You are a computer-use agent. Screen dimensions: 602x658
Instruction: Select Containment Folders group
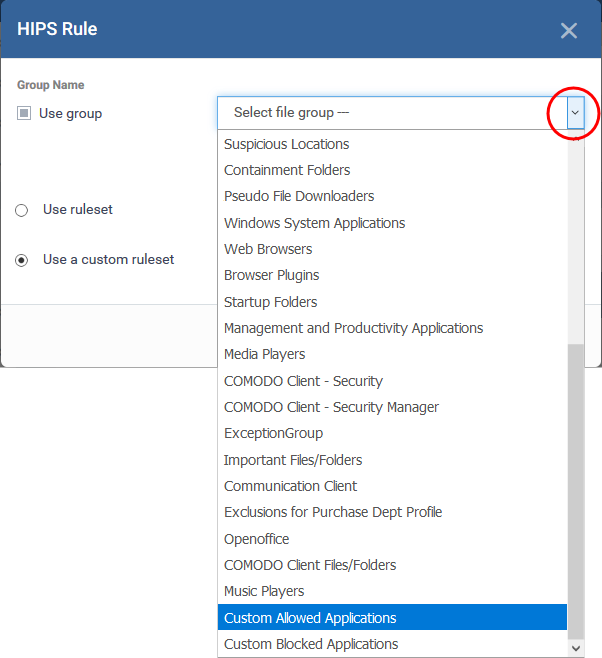pos(287,170)
